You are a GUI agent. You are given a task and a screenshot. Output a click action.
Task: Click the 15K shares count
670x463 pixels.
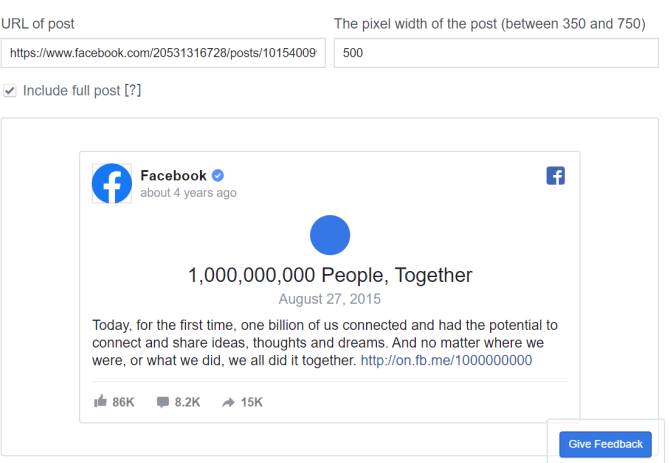tap(251, 402)
